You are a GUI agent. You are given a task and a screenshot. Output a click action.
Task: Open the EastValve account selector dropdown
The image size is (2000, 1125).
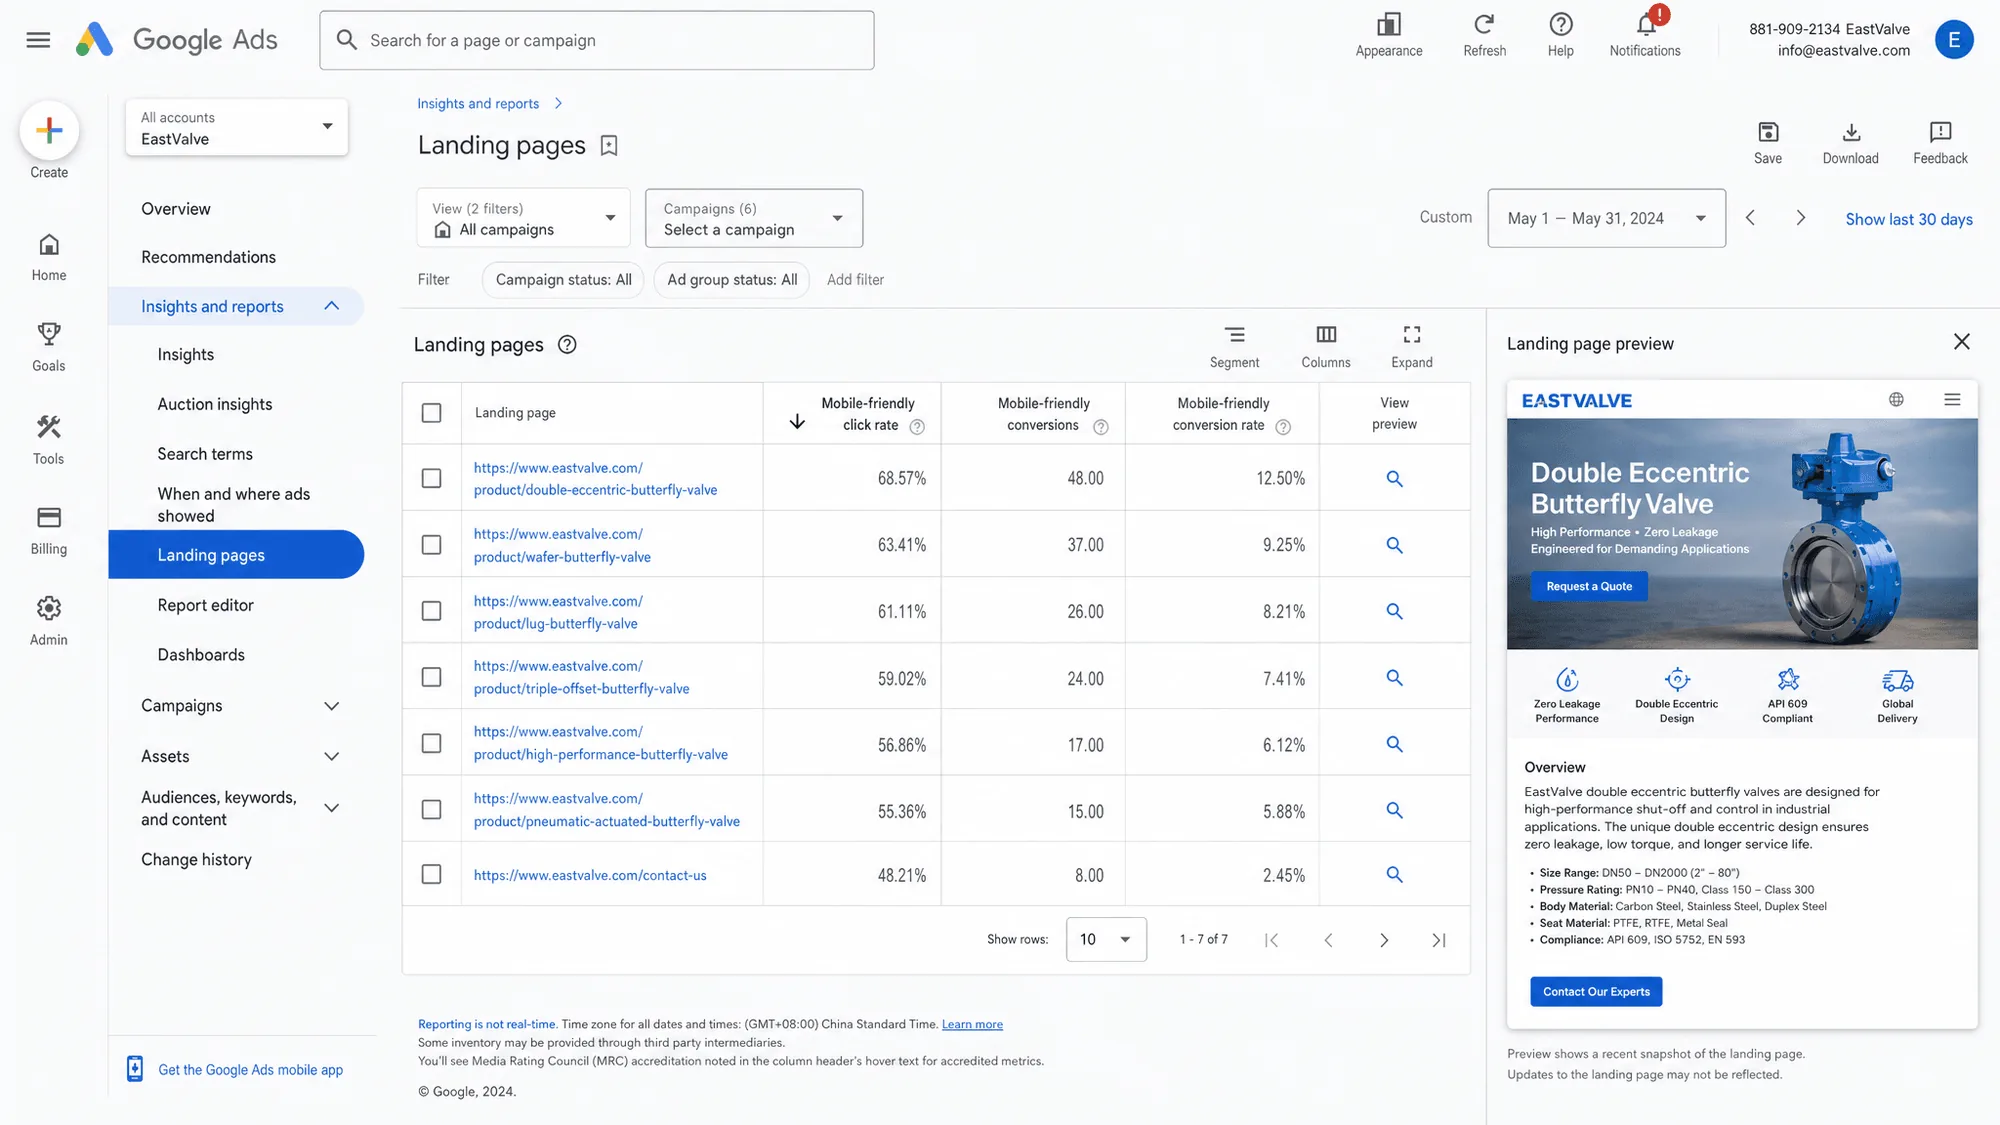coord(237,127)
